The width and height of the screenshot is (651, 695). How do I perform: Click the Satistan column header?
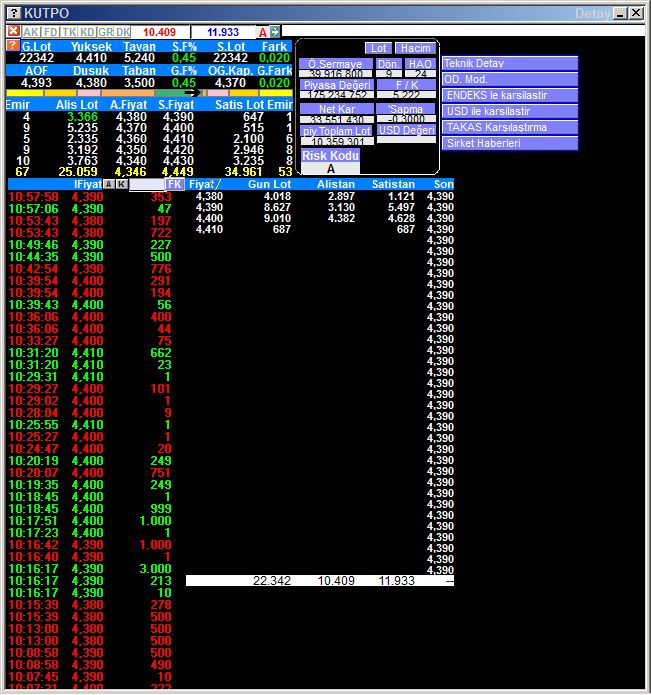(x=393, y=184)
